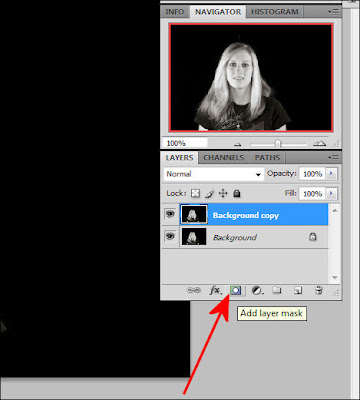Click the 'Opacity:' label

click(281, 173)
